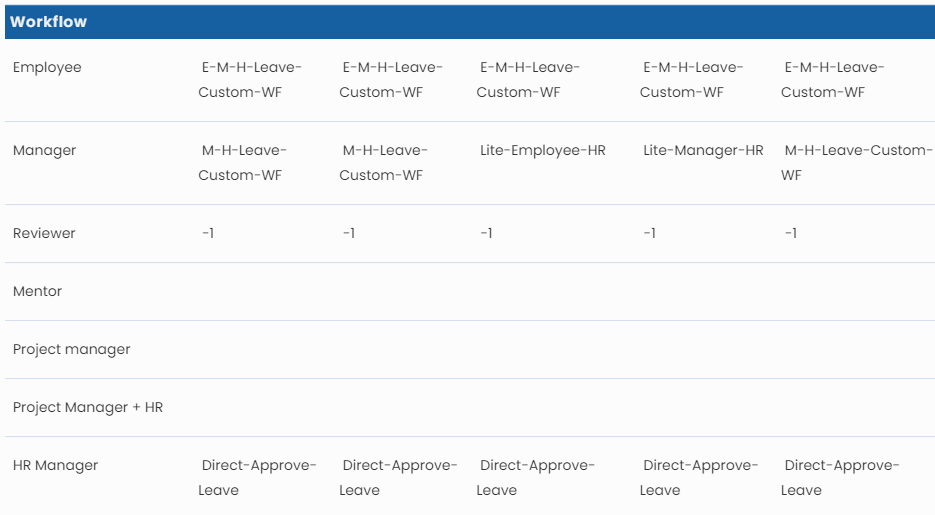Open last E-M-H-Leave-Custom-WF in Employee row
Viewport: 935px width, 515px height.
[x=833, y=79]
